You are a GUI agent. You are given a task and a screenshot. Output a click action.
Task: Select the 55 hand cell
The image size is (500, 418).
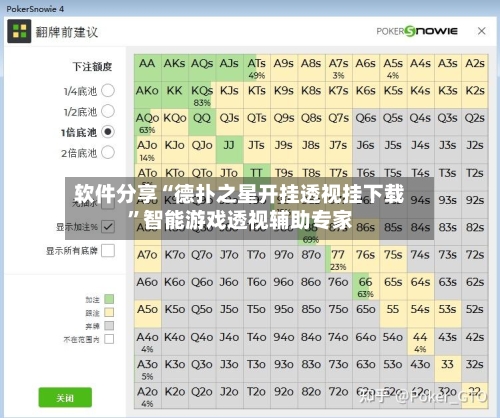tap(393, 314)
